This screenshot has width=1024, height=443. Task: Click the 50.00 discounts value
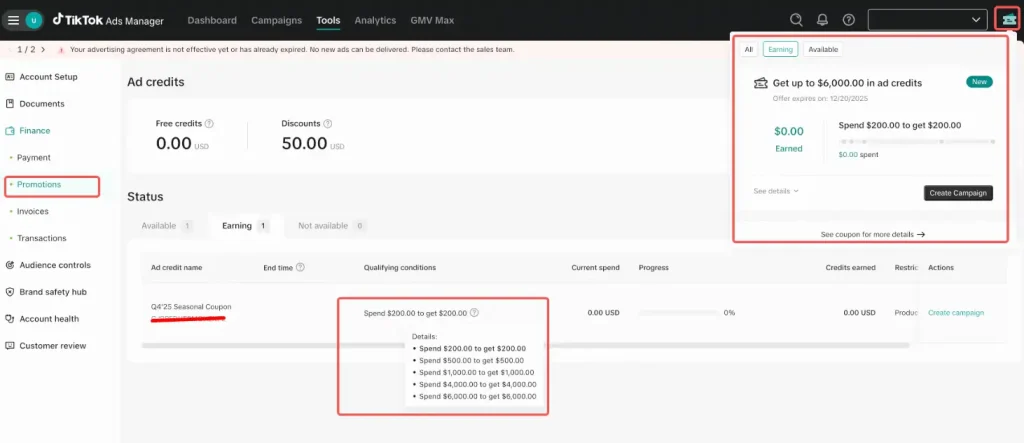[304, 143]
